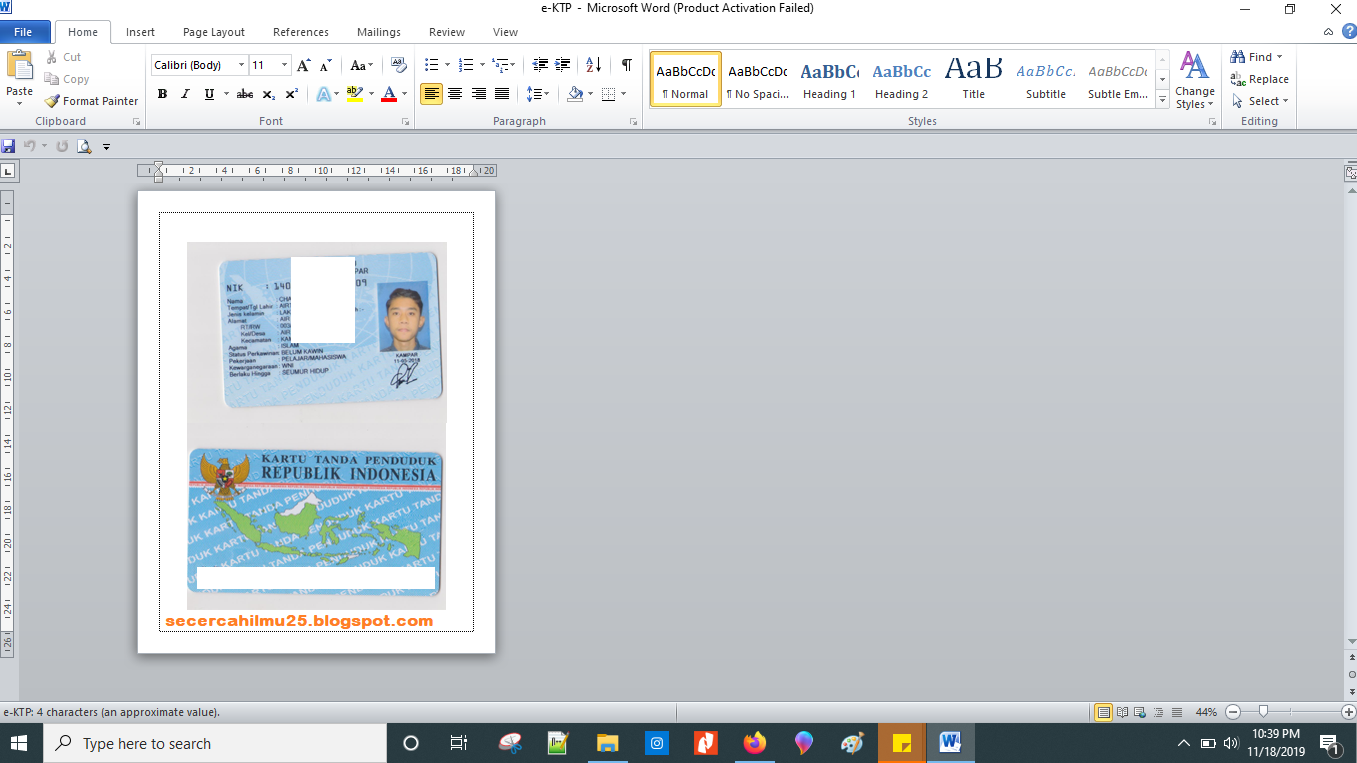Click the 44% zoom level button
Image resolution: width=1357 pixels, height=763 pixels.
(1206, 712)
